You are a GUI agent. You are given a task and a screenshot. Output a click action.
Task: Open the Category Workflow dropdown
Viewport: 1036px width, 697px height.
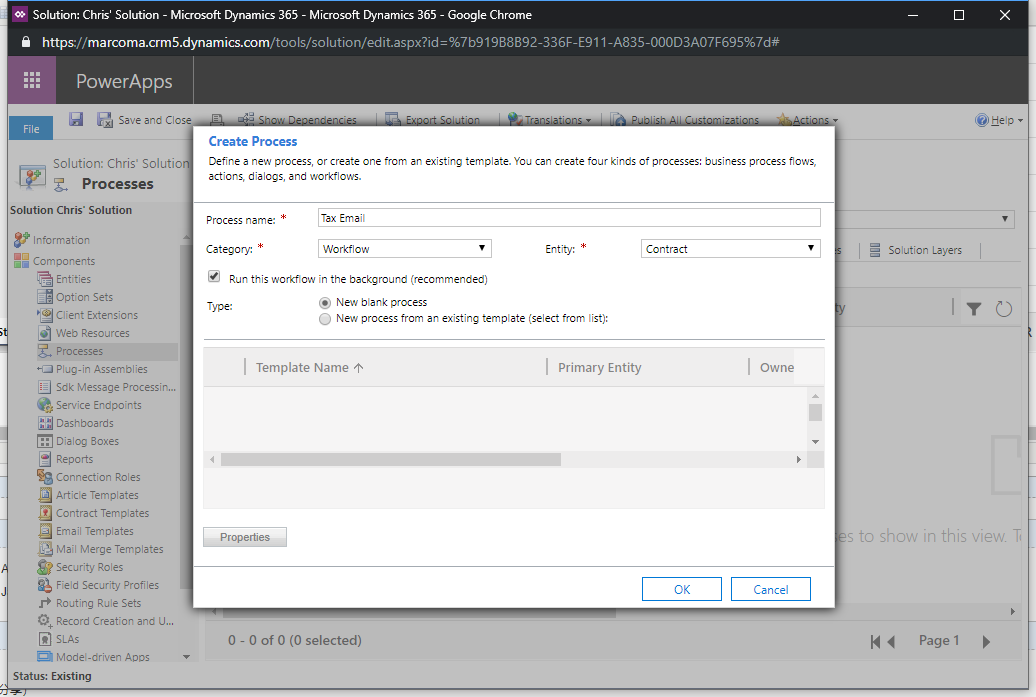[x=404, y=248]
